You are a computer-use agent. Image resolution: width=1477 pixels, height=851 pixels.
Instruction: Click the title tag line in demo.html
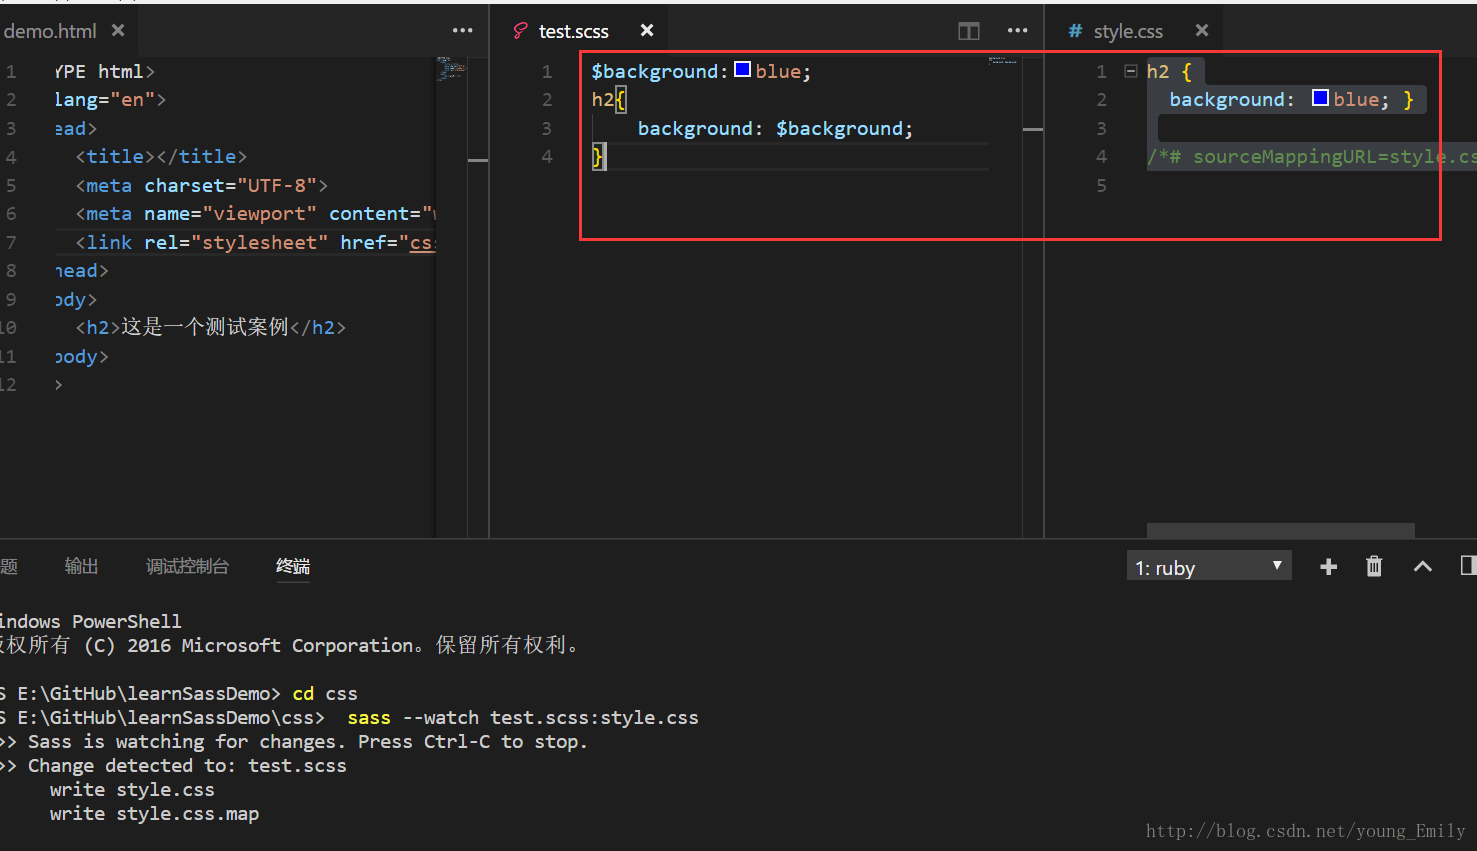tap(161, 157)
